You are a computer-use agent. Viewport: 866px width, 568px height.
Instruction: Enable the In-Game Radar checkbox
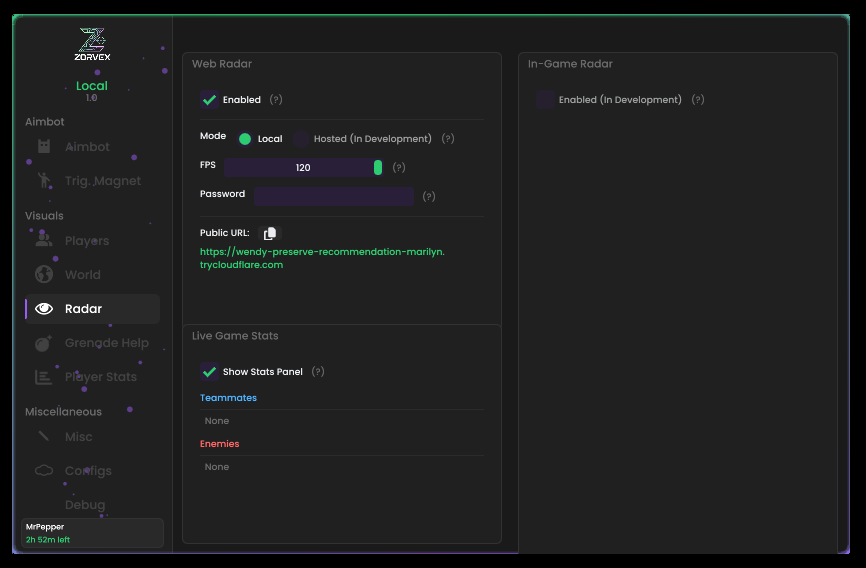tap(545, 100)
